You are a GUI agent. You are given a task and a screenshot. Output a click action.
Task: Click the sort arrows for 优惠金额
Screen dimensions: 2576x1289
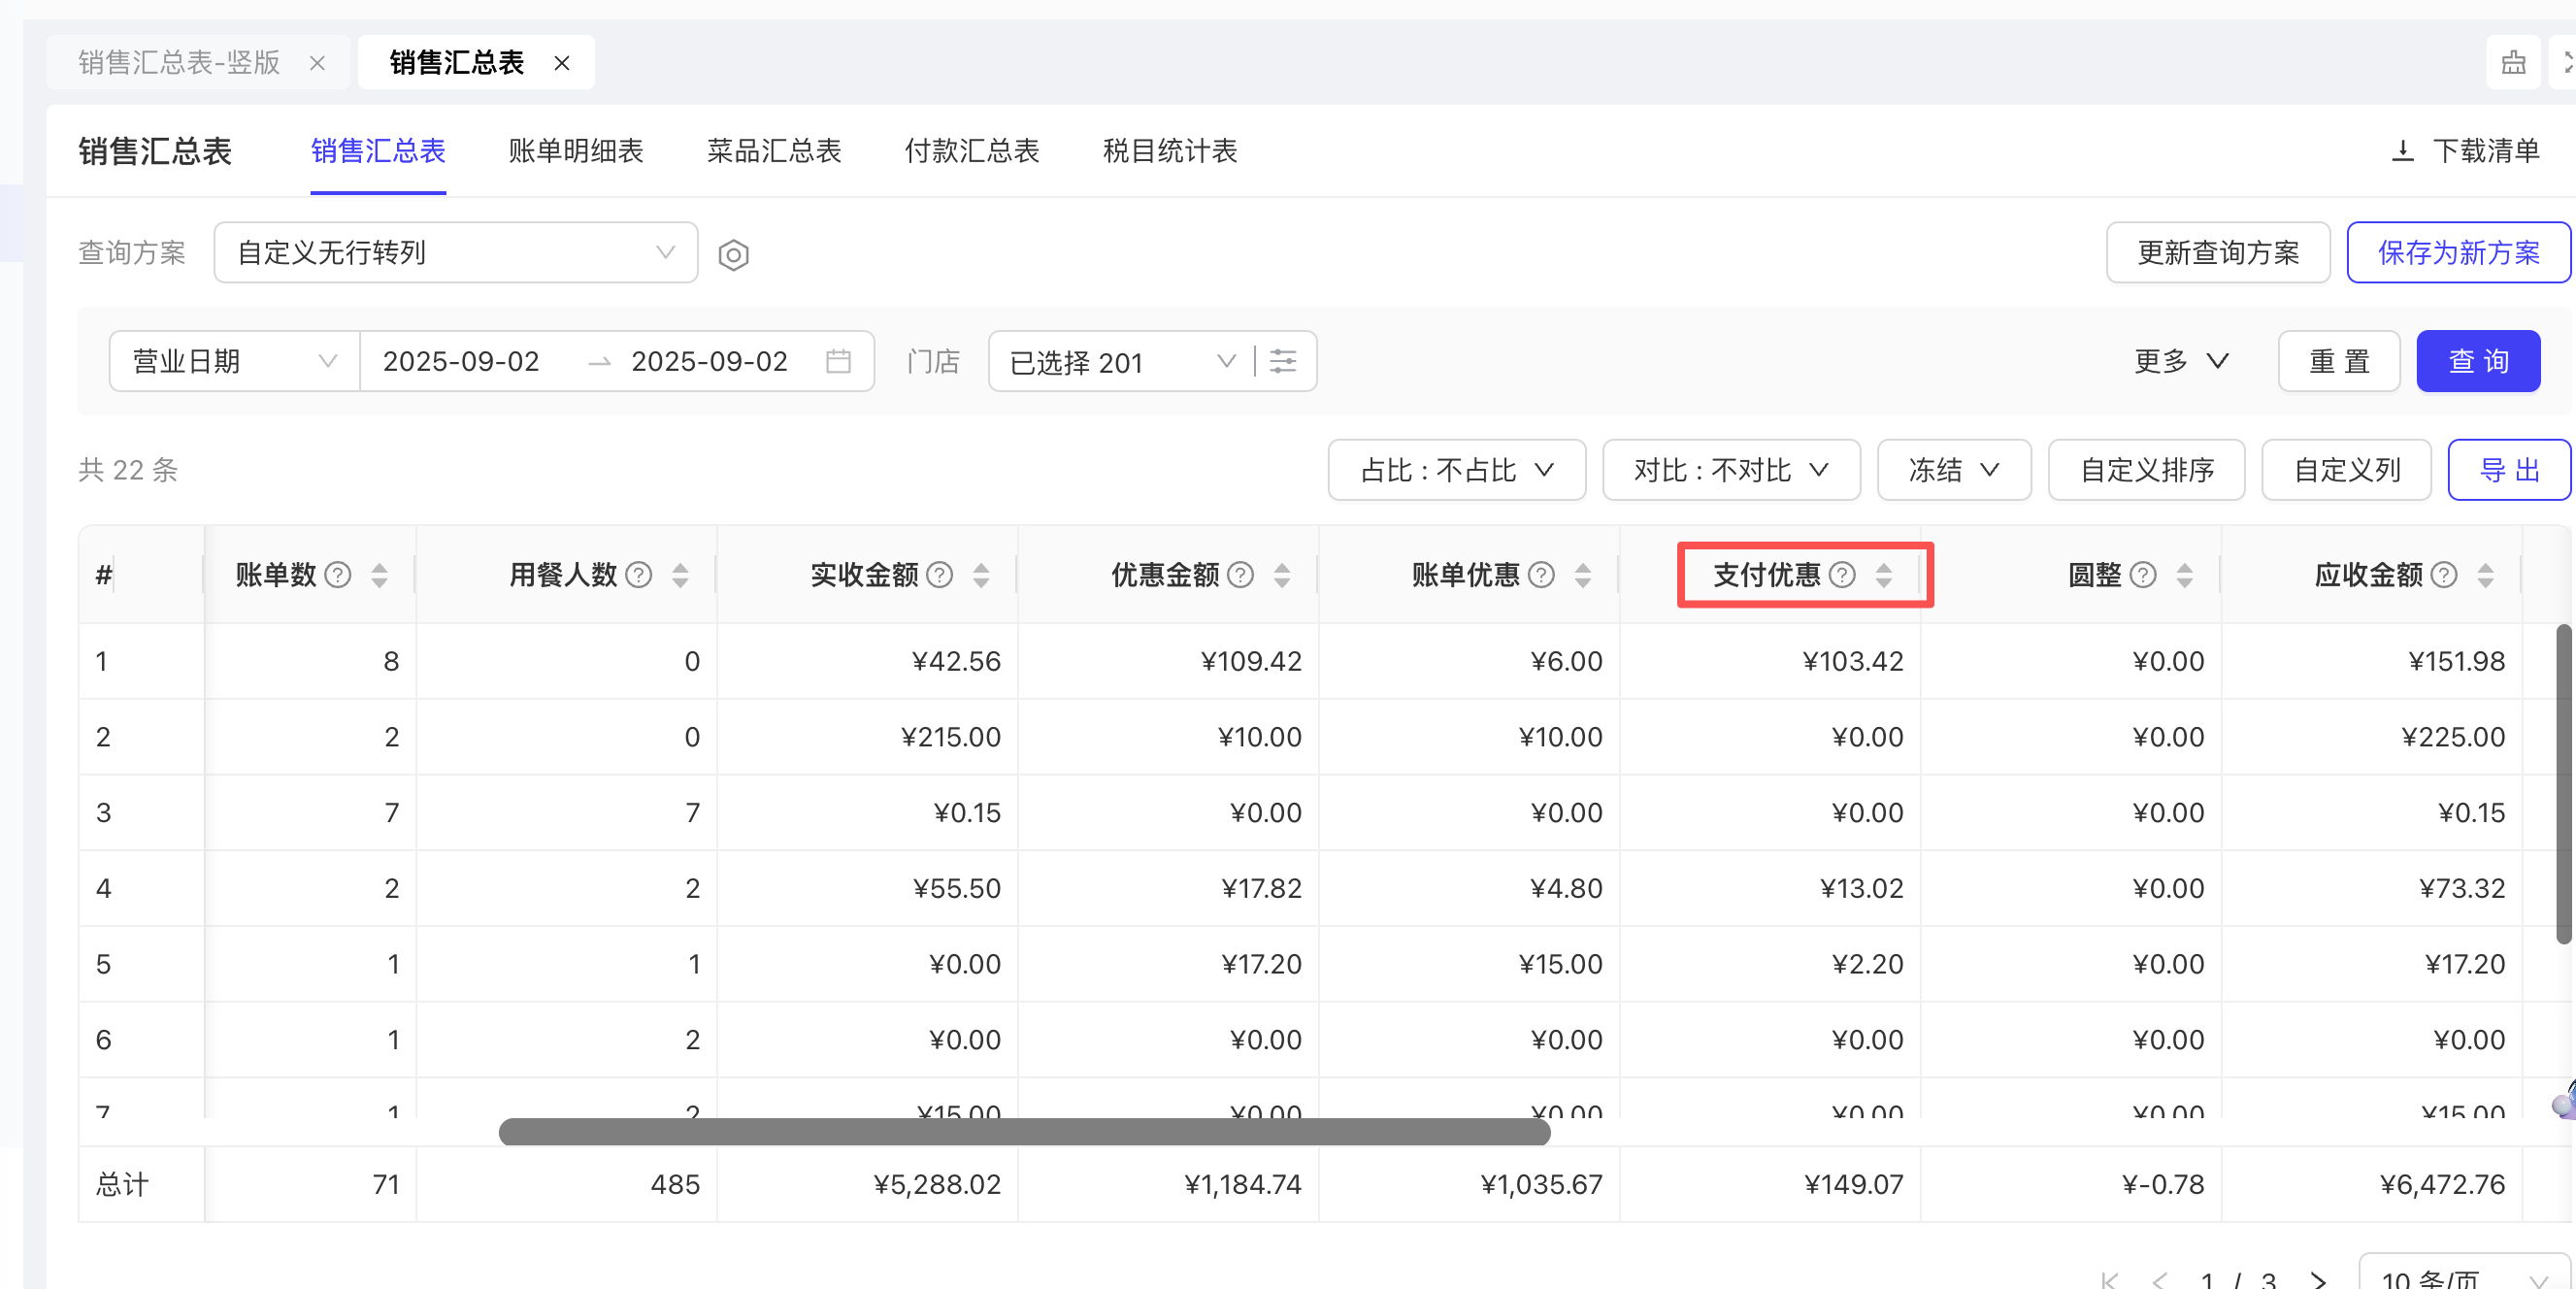(1282, 575)
